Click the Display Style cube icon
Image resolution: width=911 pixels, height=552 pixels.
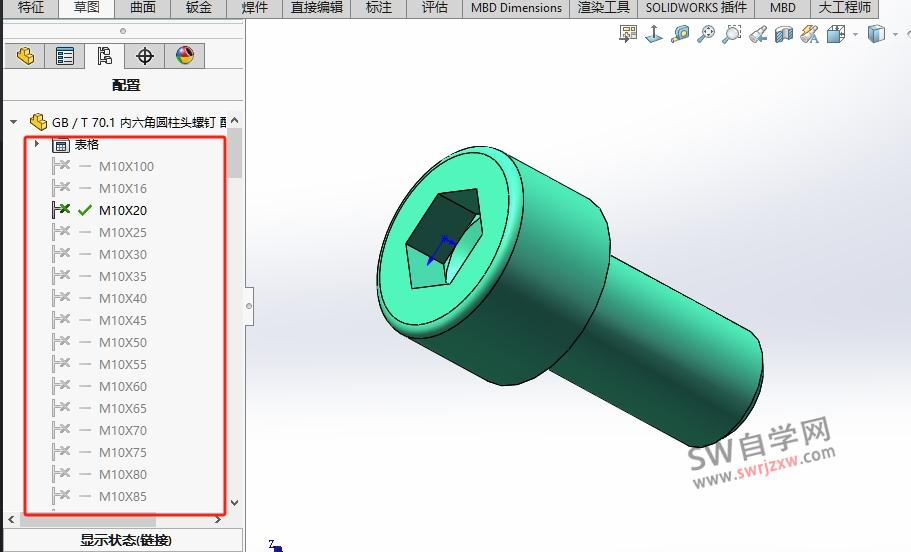tap(876, 34)
